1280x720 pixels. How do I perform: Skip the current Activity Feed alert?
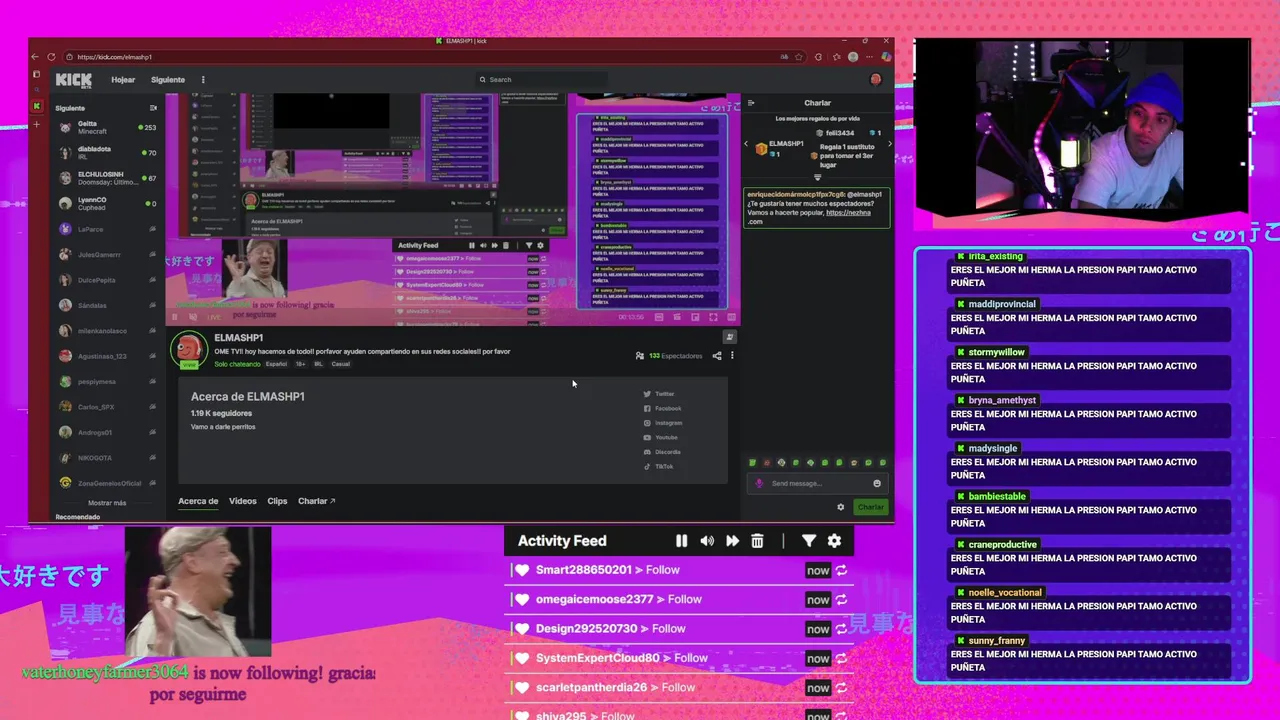click(732, 541)
